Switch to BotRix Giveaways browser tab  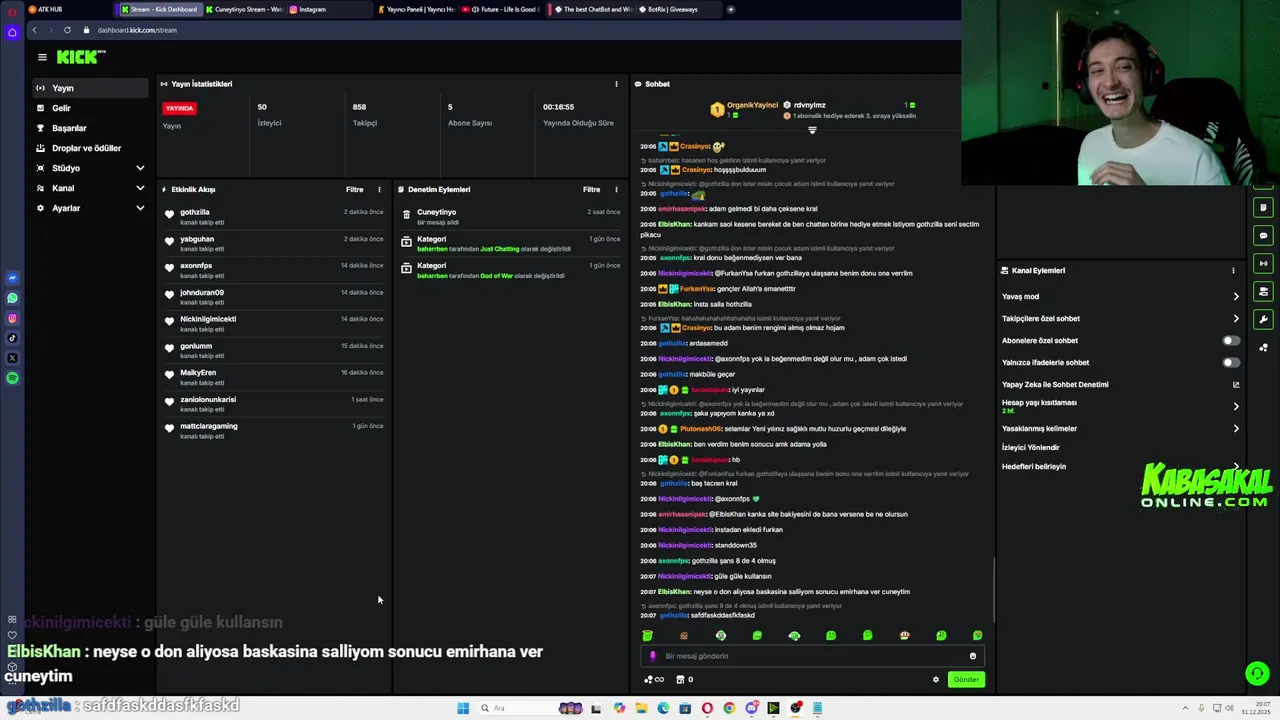[x=679, y=9]
